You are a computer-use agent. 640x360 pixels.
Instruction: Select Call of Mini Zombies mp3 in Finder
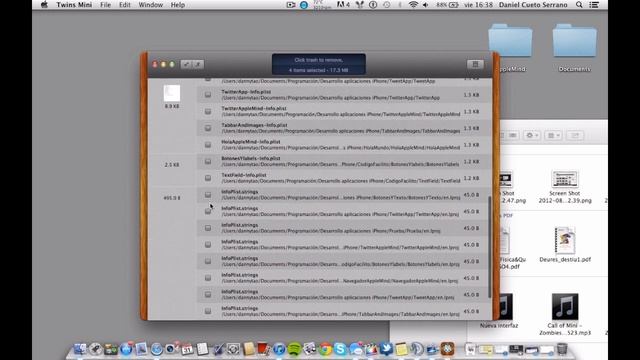click(x=565, y=314)
